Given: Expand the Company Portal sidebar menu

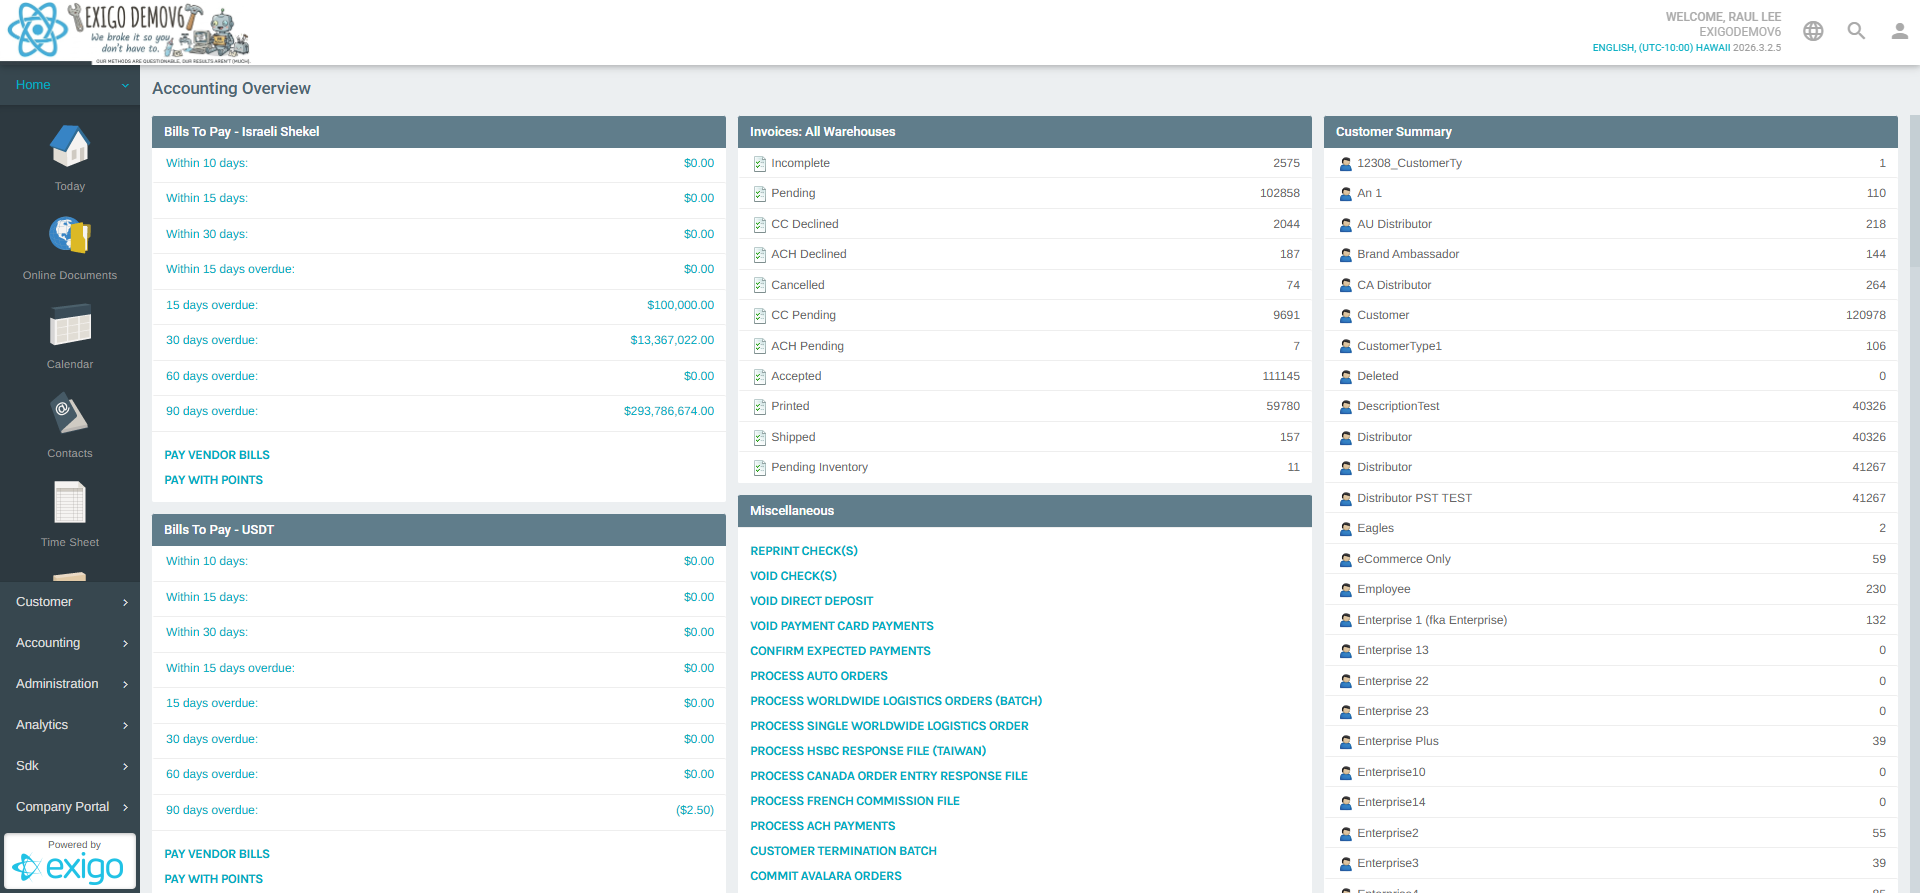Looking at the screenshot, I should [x=70, y=807].
